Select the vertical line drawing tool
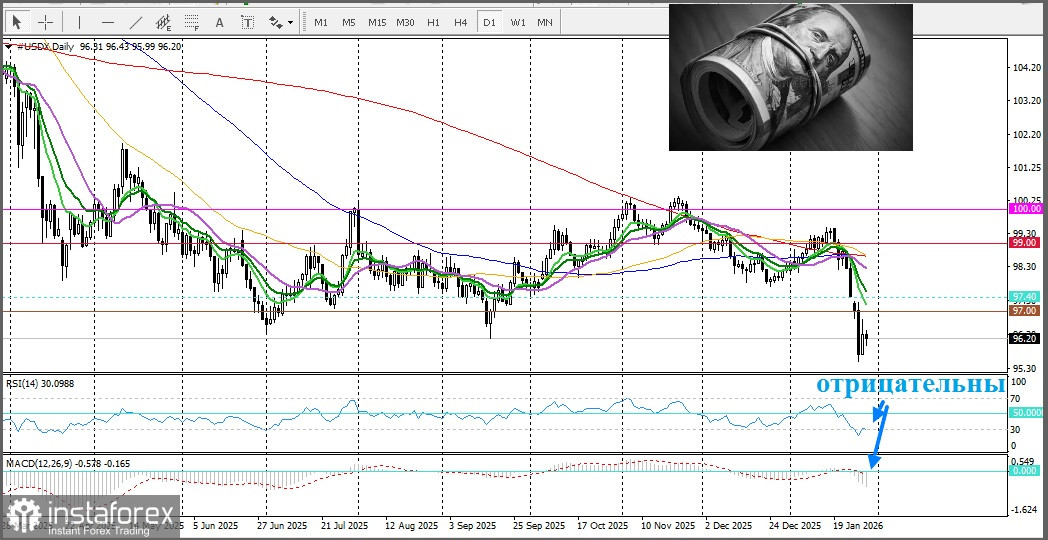The width and height of the screenshot is (1048, 540). pyautogui.click(x=80, y=22)
